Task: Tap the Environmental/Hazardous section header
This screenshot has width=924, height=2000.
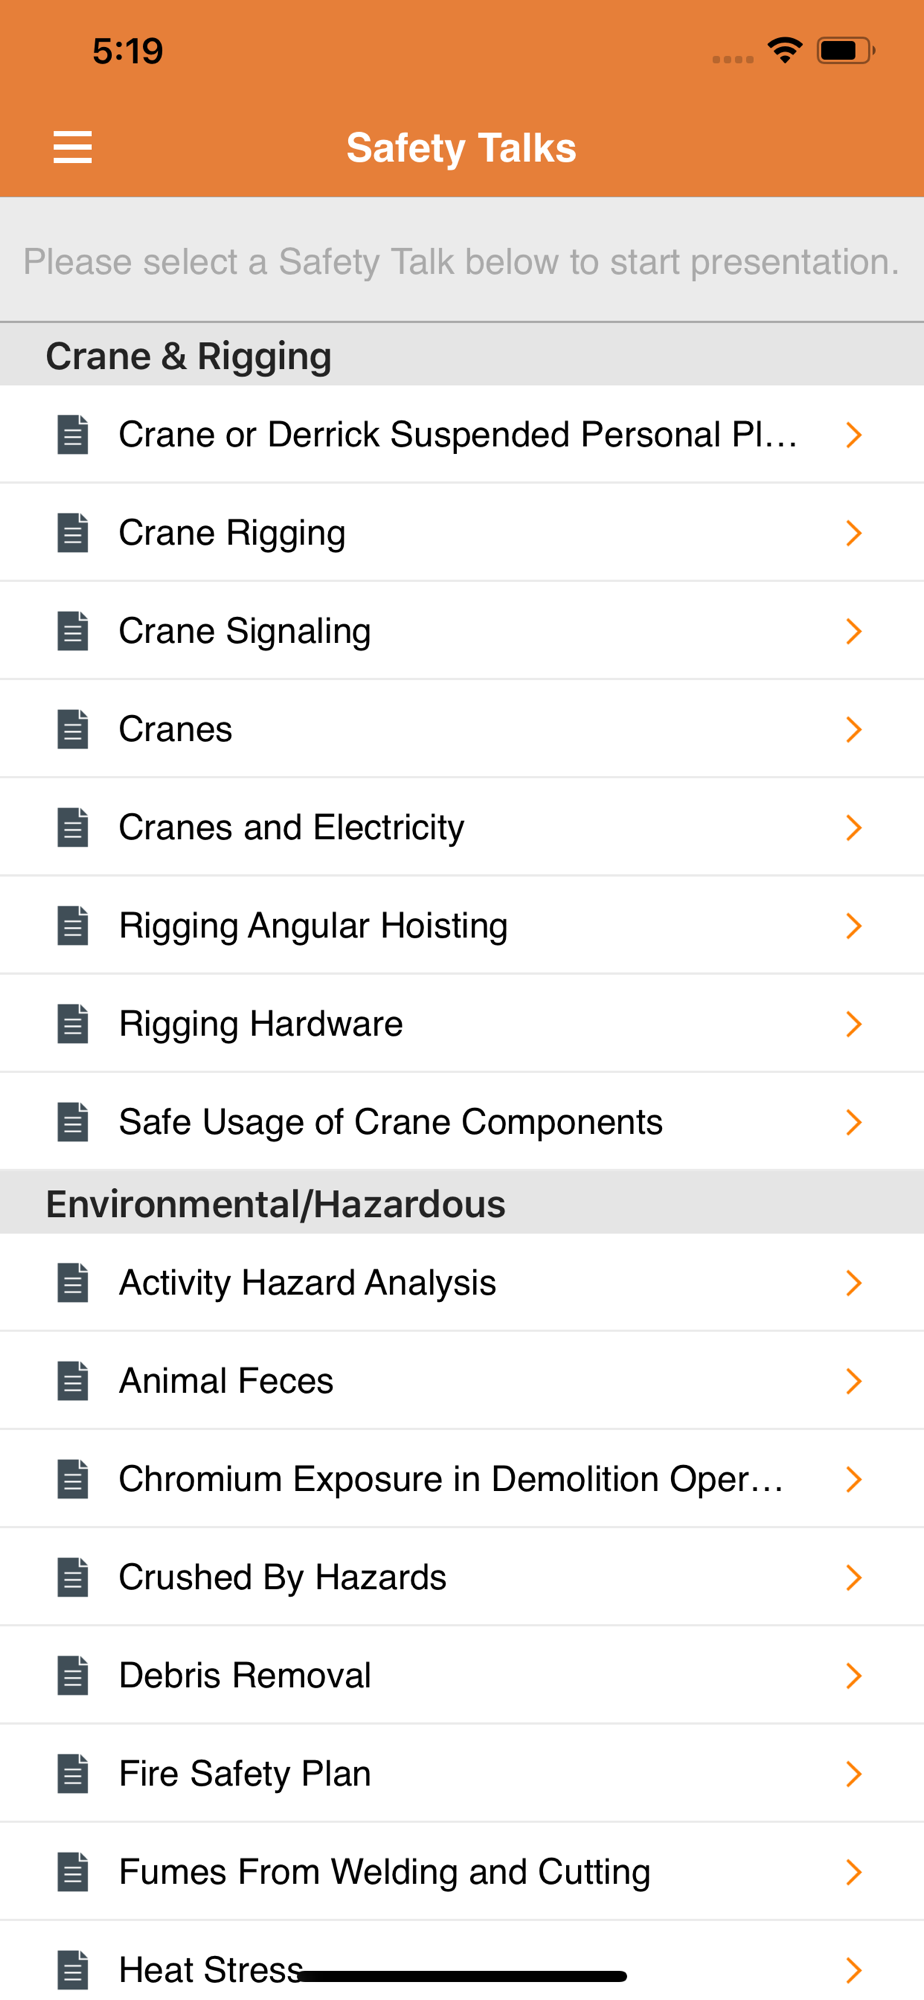Action: [276, 1204]
